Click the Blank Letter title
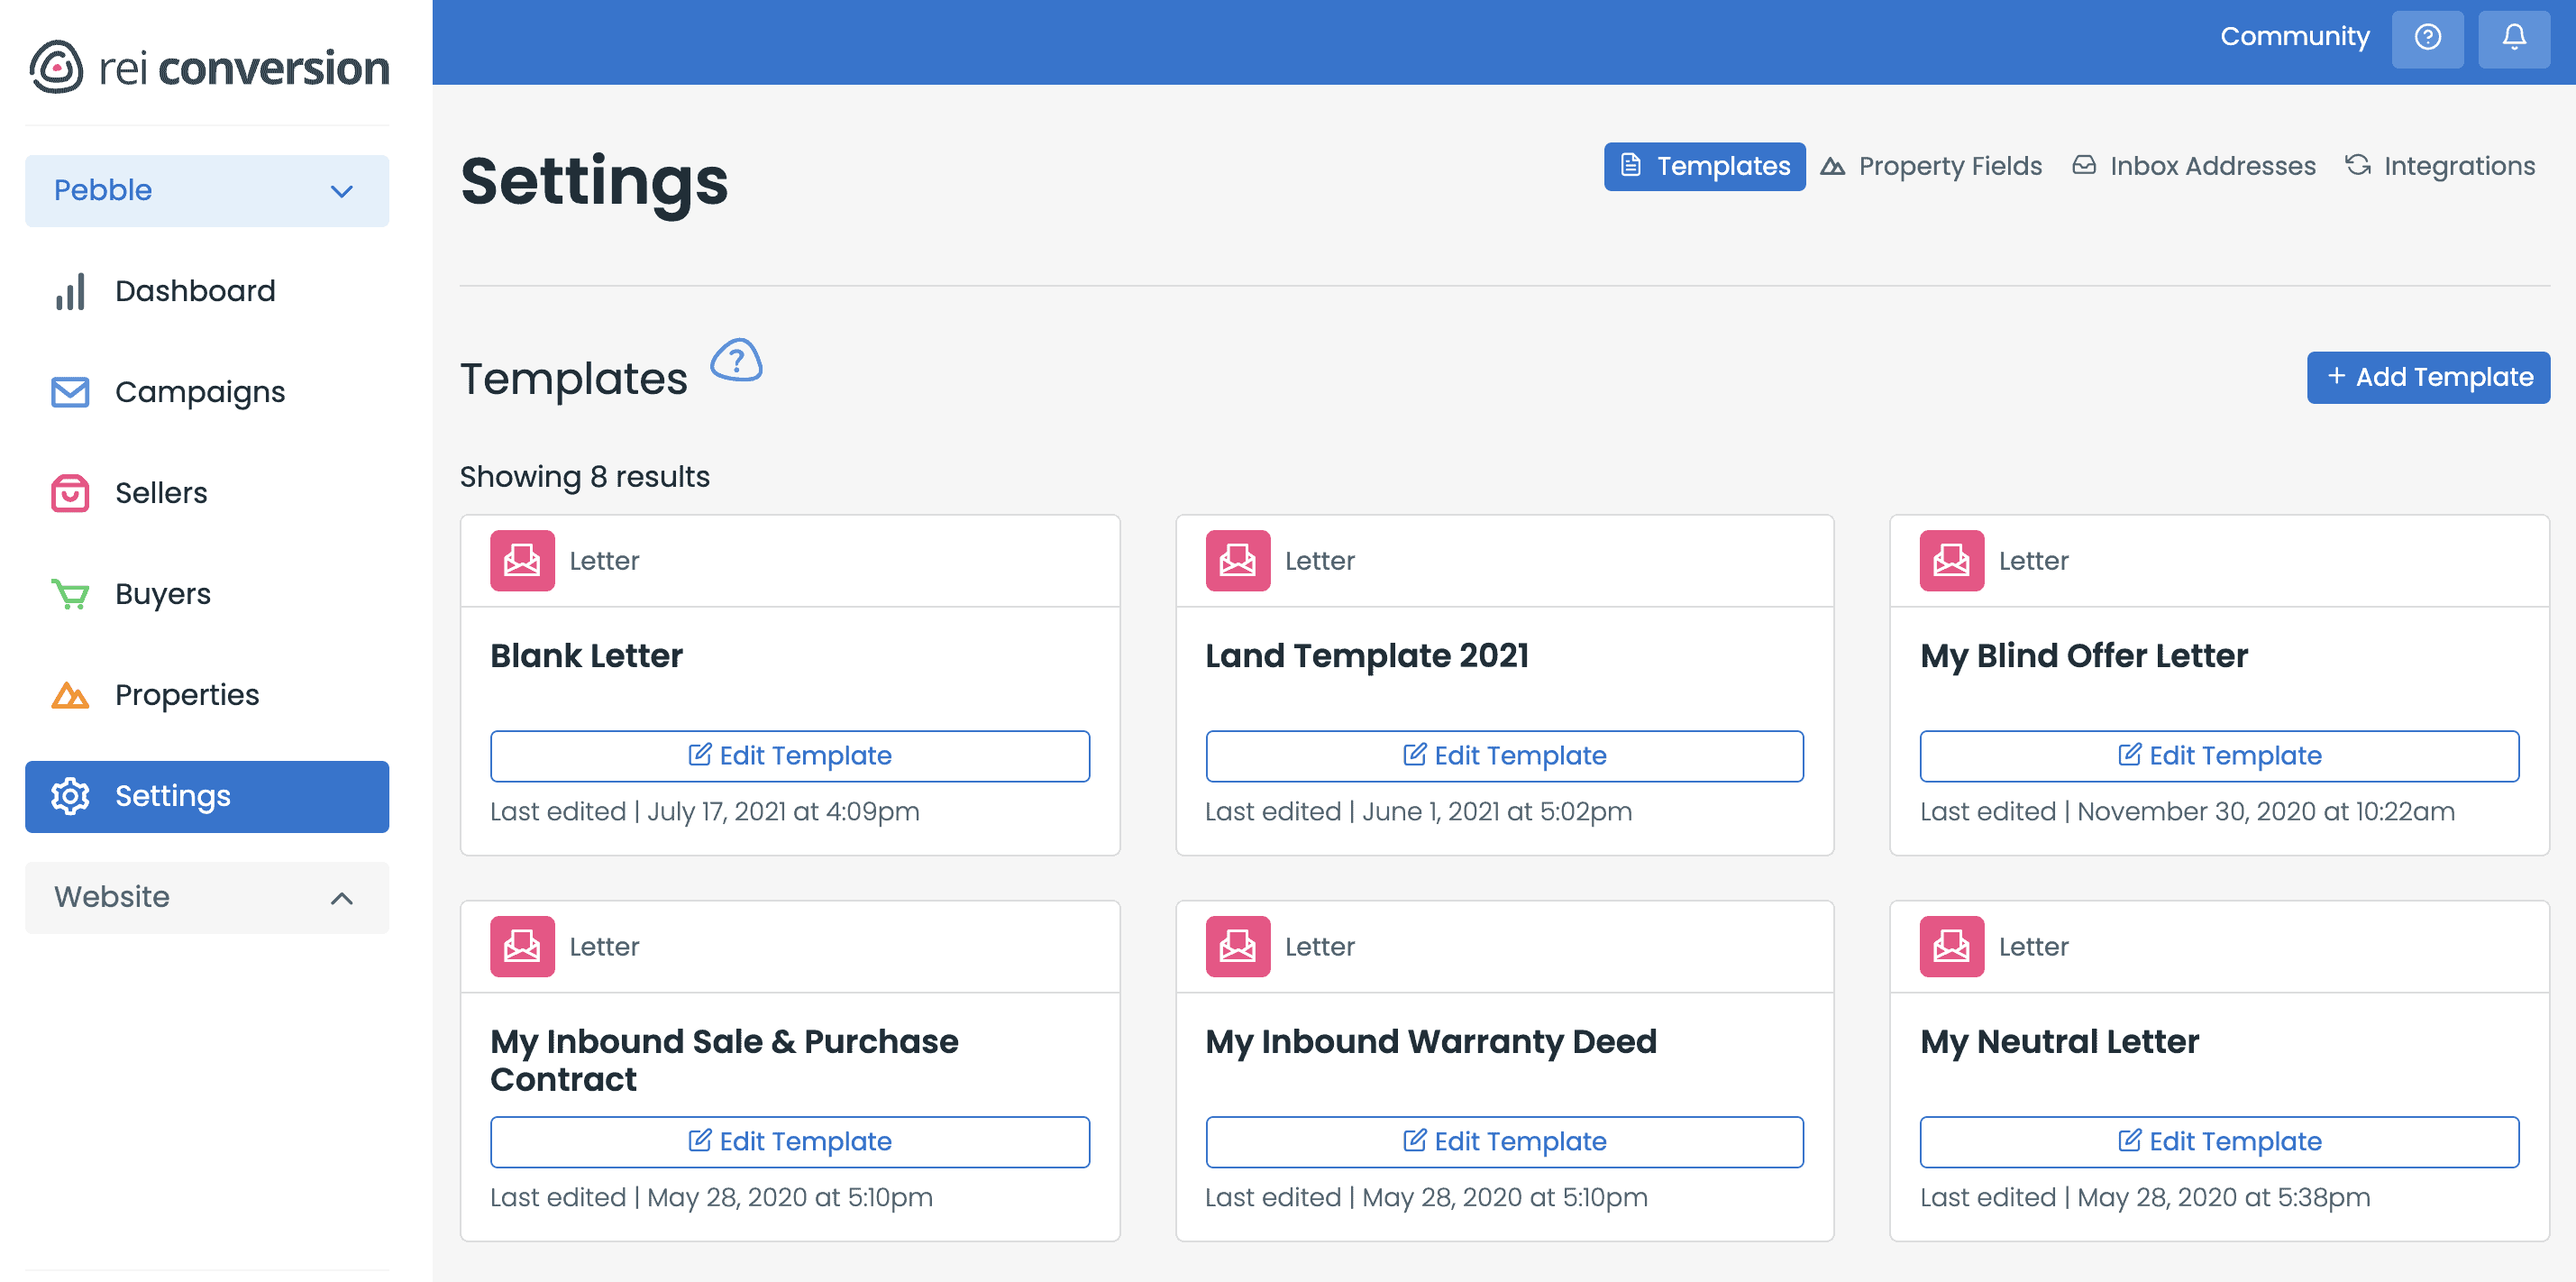 pos(586,656)
